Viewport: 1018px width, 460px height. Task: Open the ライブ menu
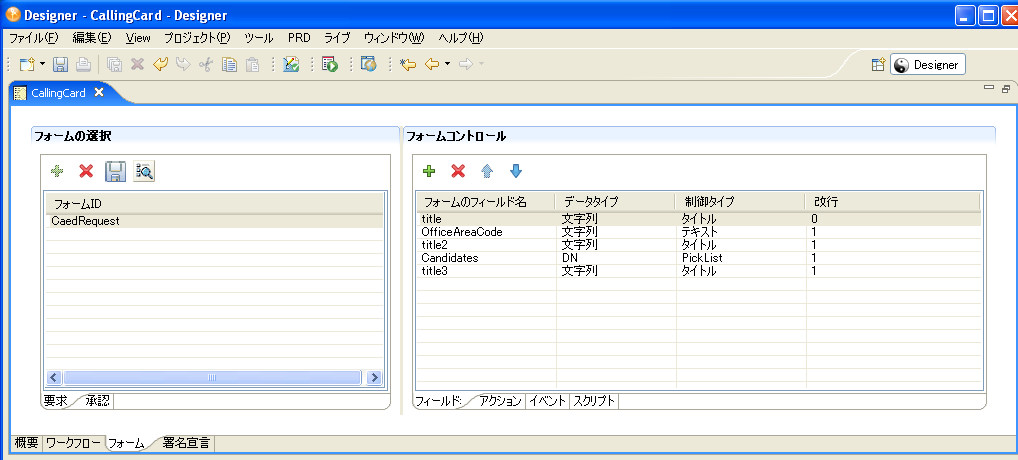click(337, 38)
